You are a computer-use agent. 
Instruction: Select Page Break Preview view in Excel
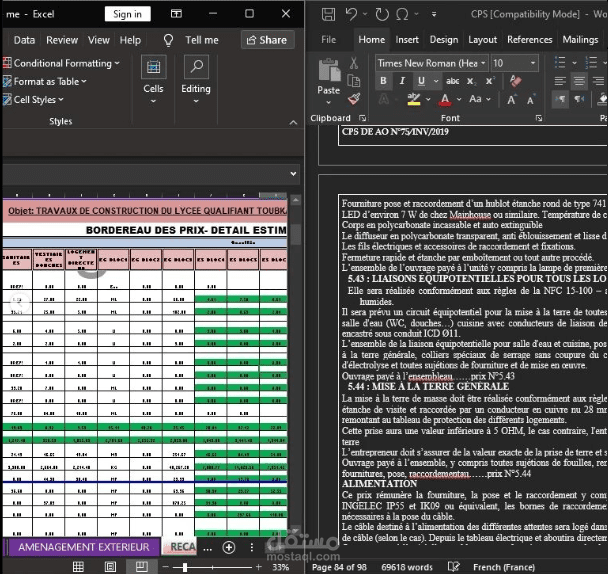click(x=142, y=567)
